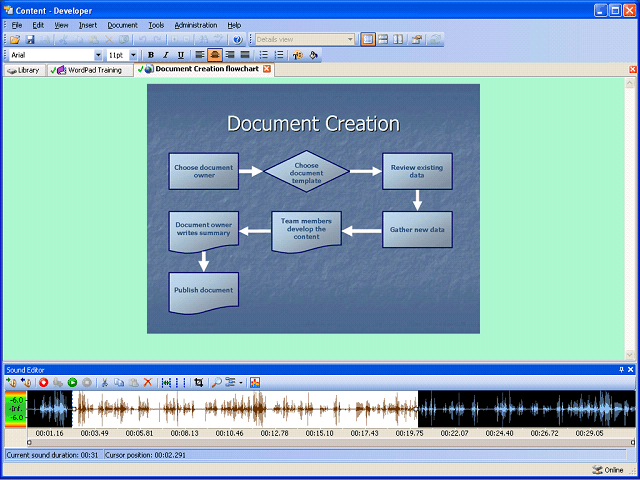Image resolution: width=640 pixels, height=480 pixels.
Task: Click the zoom magnifier in the Sound Editor
Action: pos(217,382)
